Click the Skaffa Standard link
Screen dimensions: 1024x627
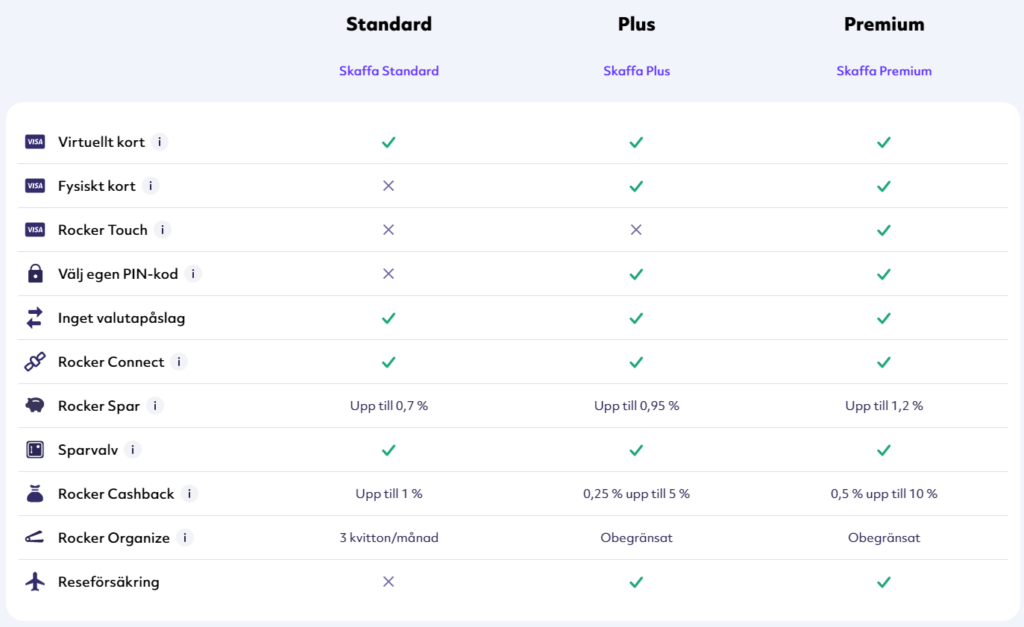click(x=389, y=71)
